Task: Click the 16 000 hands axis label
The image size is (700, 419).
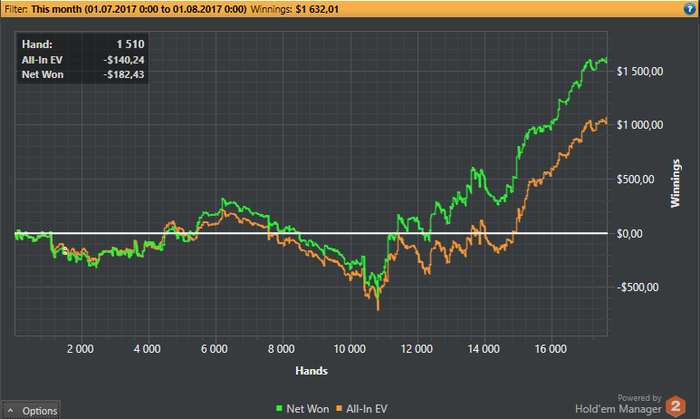Action: pos(550,349)
